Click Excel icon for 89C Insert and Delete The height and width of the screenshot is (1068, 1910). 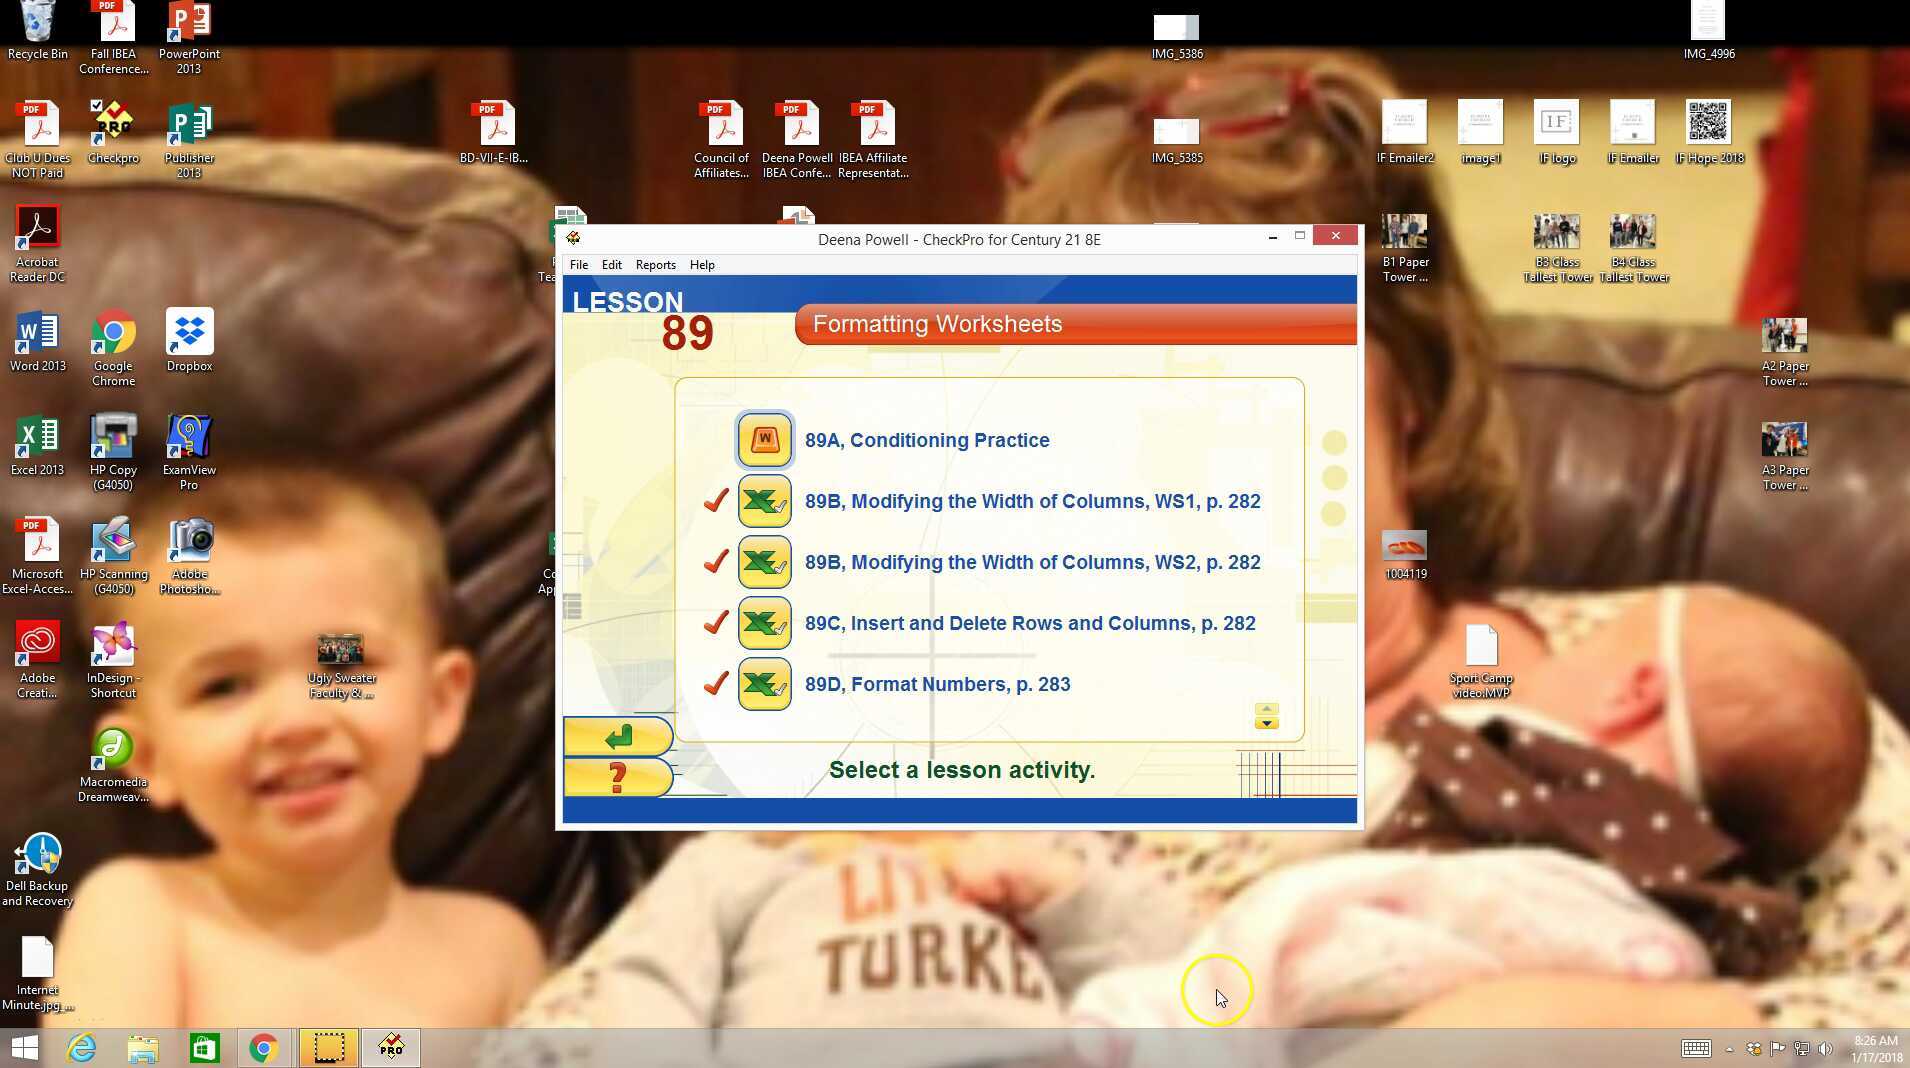[x=764, y=623]
